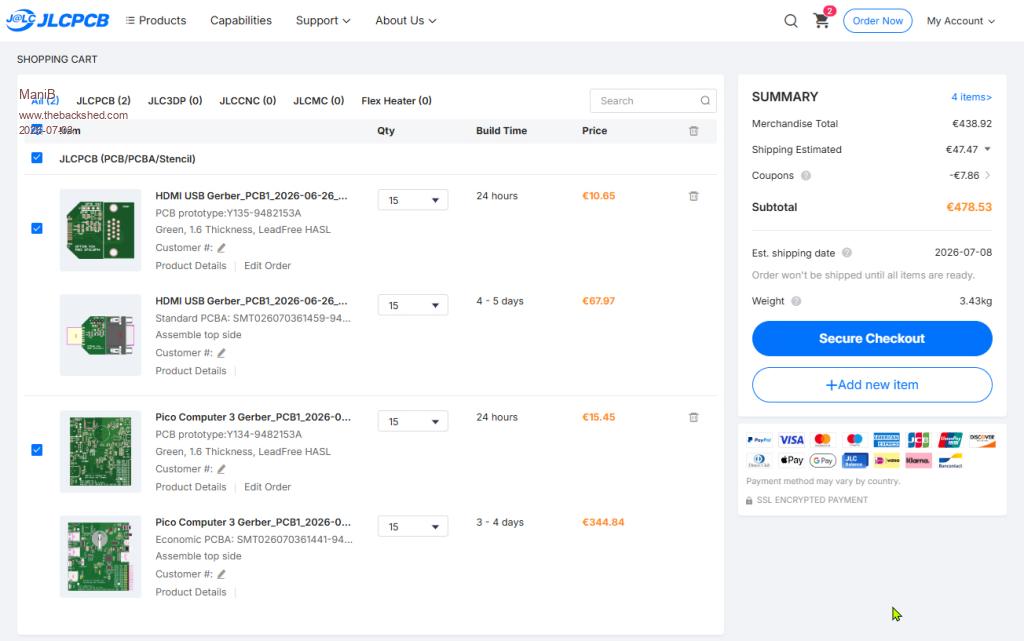Click the Bancontact payment icon
This screenshot has height=641, width=1024.
950,460
